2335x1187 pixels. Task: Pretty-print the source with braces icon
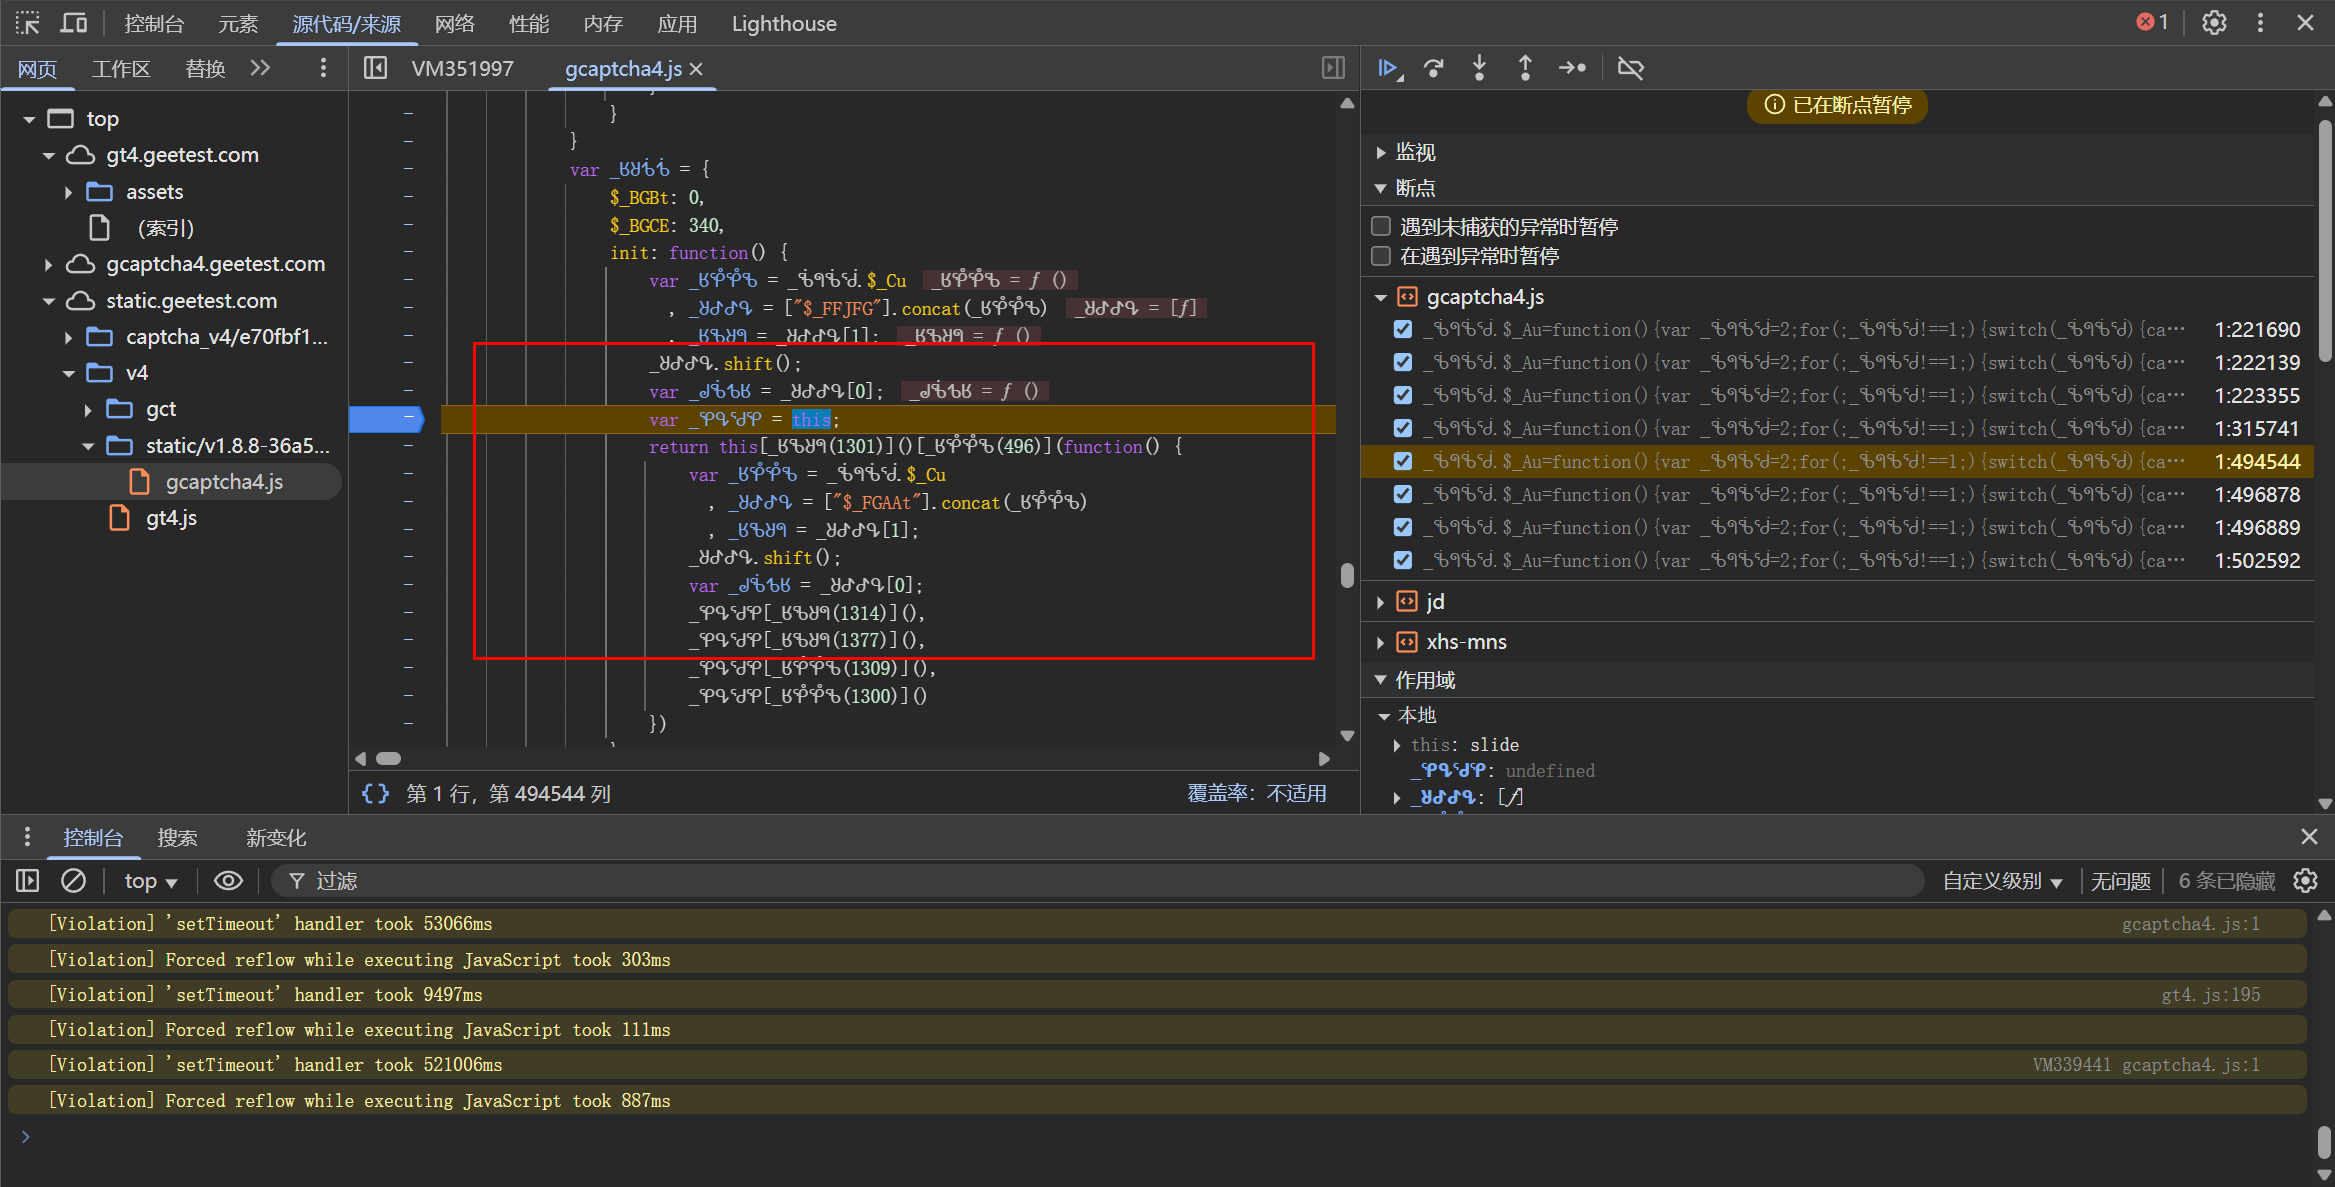375,793
